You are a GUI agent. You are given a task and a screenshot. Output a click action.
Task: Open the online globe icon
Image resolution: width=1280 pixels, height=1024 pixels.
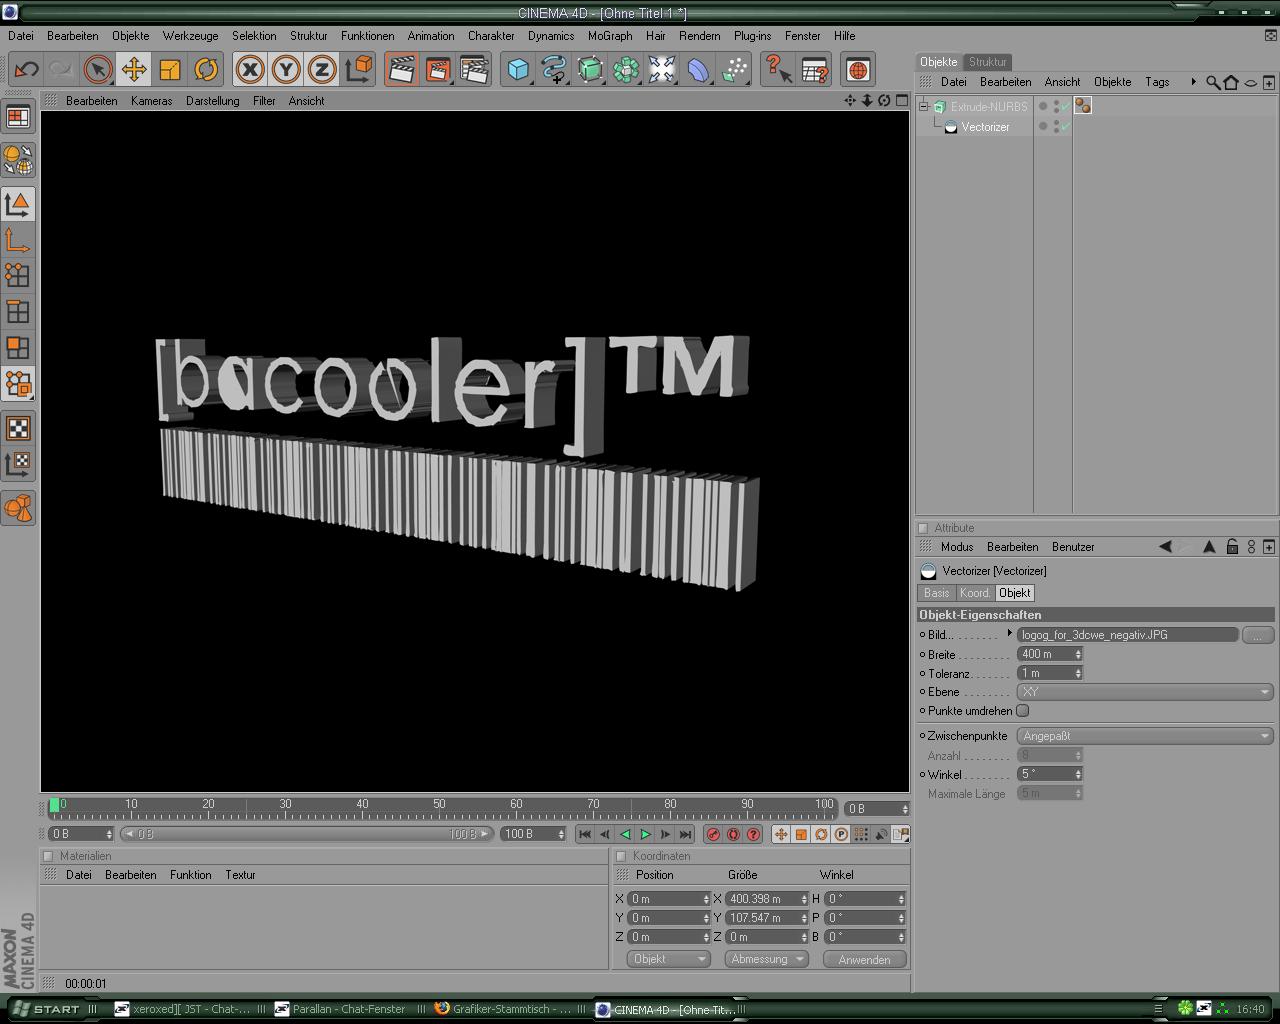coord(858,69)
